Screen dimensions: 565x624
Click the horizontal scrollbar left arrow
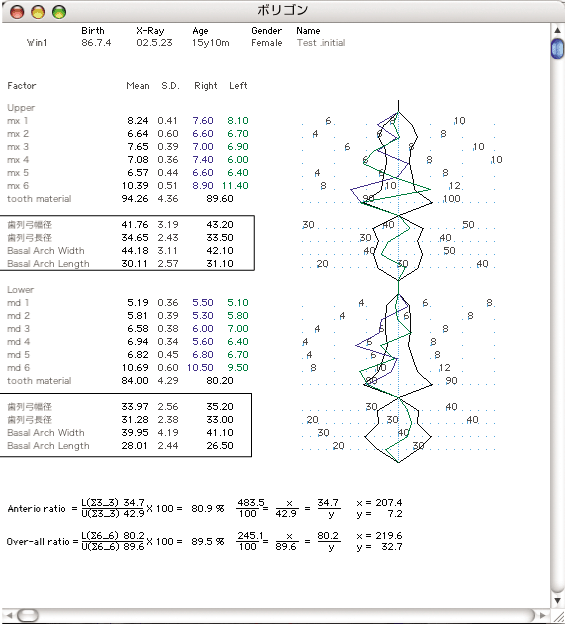pos(10,615)
